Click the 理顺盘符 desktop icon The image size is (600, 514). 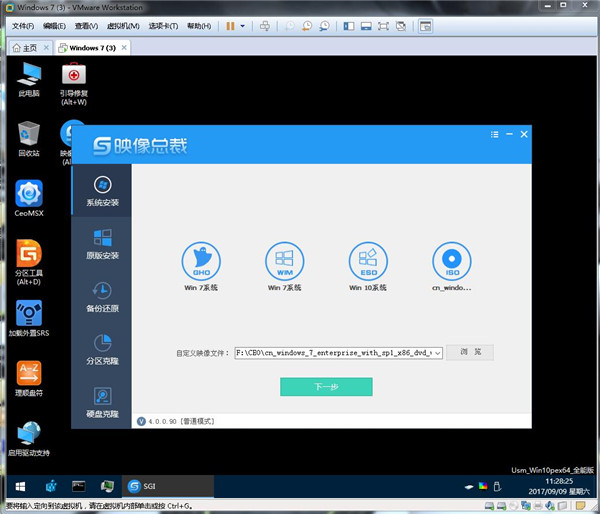coord(29,379)
